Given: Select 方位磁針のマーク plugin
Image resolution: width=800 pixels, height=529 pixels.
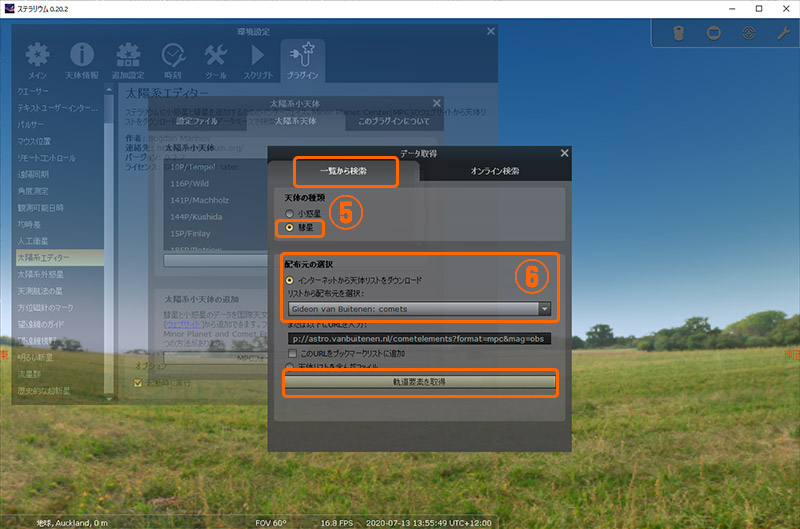Looking at the screenshot, I should [59, 308].
